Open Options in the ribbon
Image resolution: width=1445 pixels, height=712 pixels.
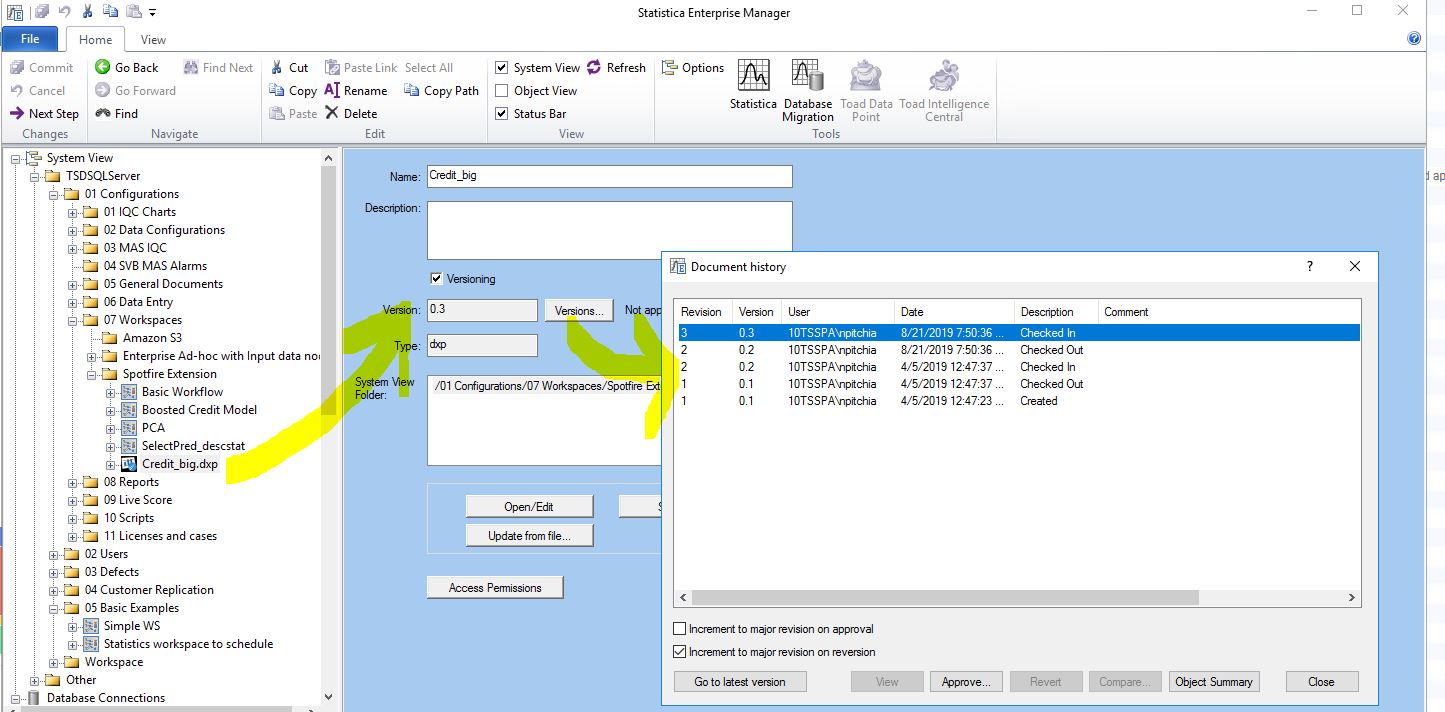tap(670, 68)
